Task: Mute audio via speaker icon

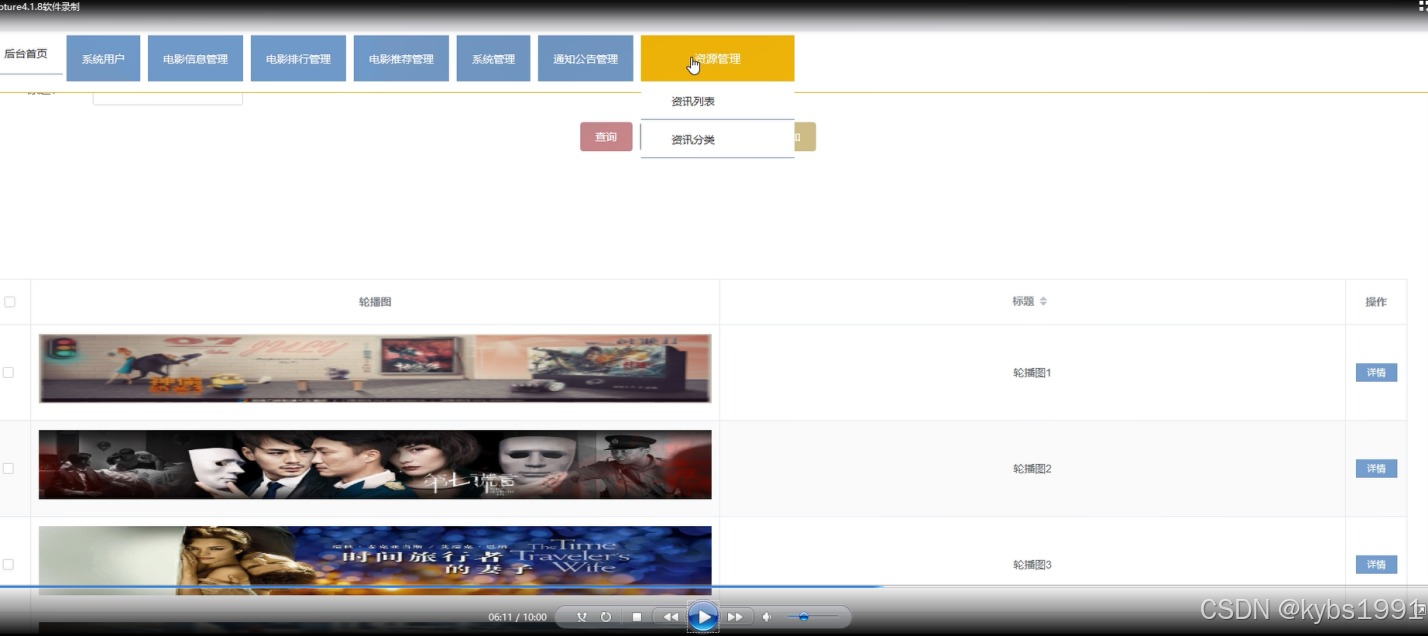Action: coord(767,617)
